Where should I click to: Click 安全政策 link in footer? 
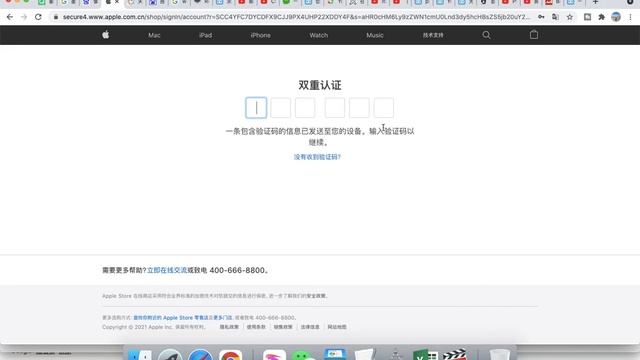[316, 296]
